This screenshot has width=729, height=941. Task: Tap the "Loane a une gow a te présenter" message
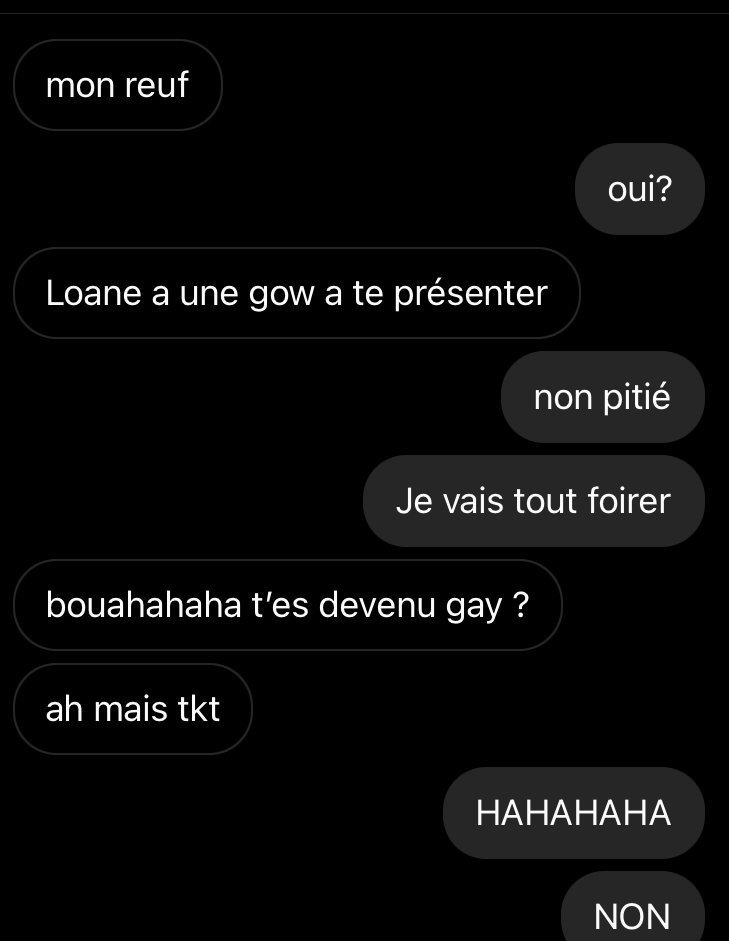click(296, 293)
